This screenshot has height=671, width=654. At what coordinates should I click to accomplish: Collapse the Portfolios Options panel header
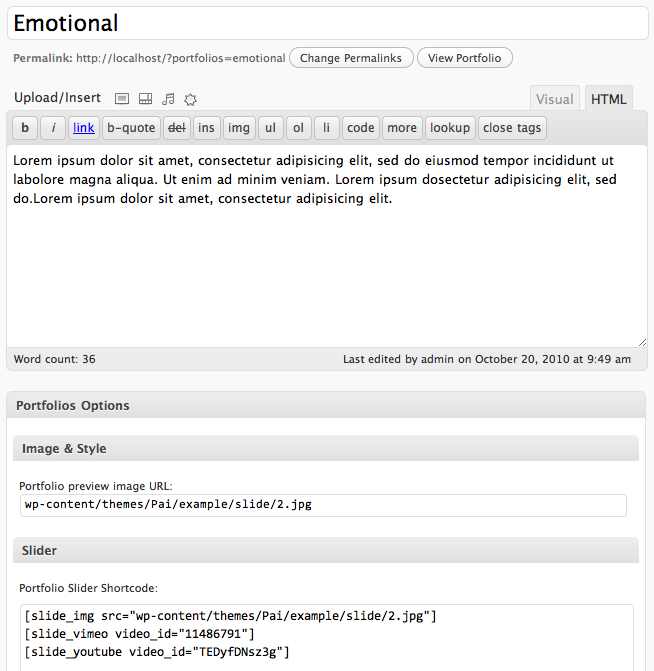(326, 406)
